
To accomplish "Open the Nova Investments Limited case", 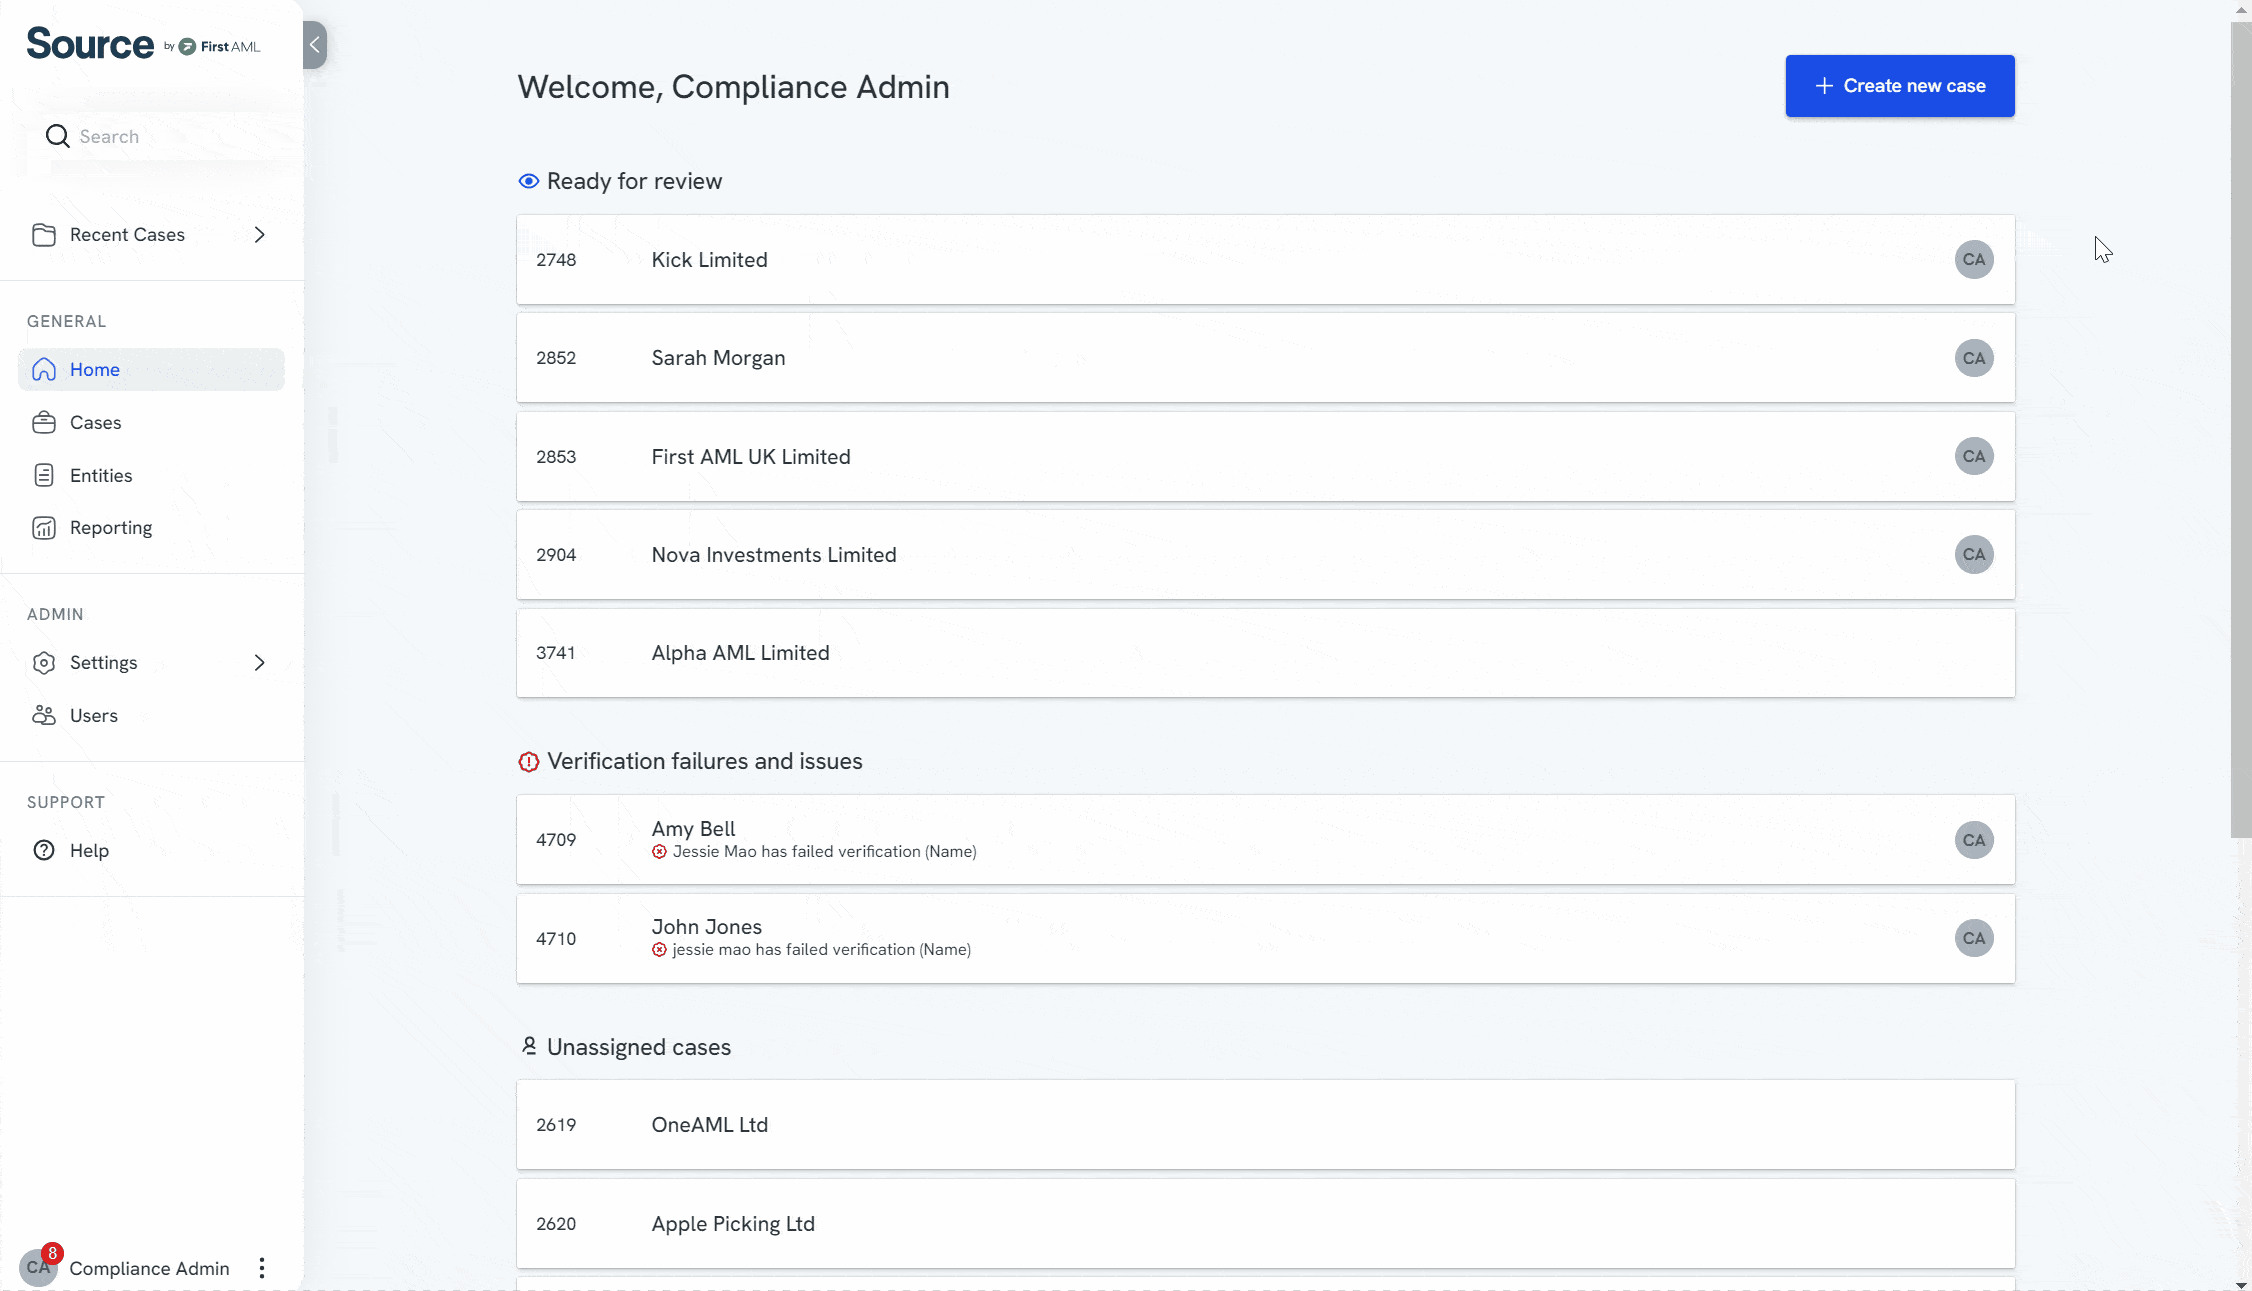I will tap(774, 555).
